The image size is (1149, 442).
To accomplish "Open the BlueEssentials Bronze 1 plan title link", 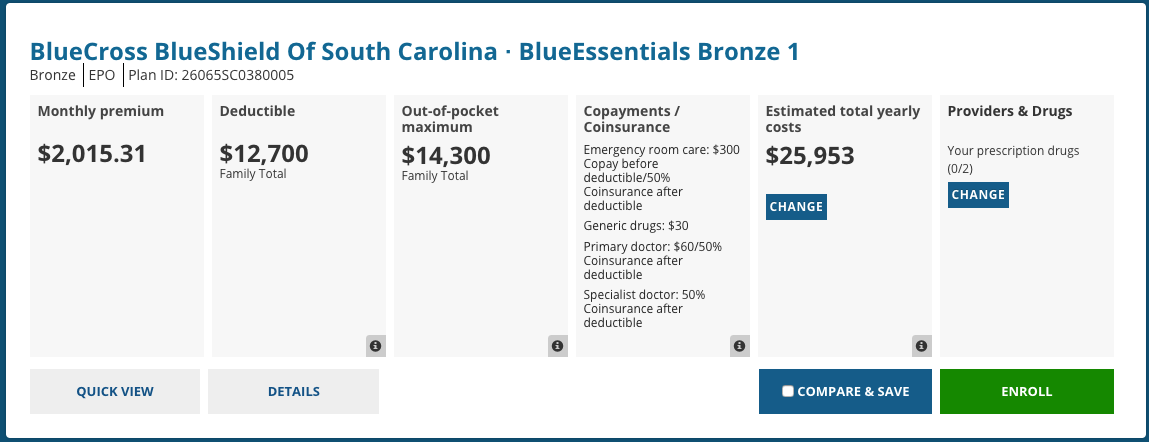I will [x=415, y=52].
